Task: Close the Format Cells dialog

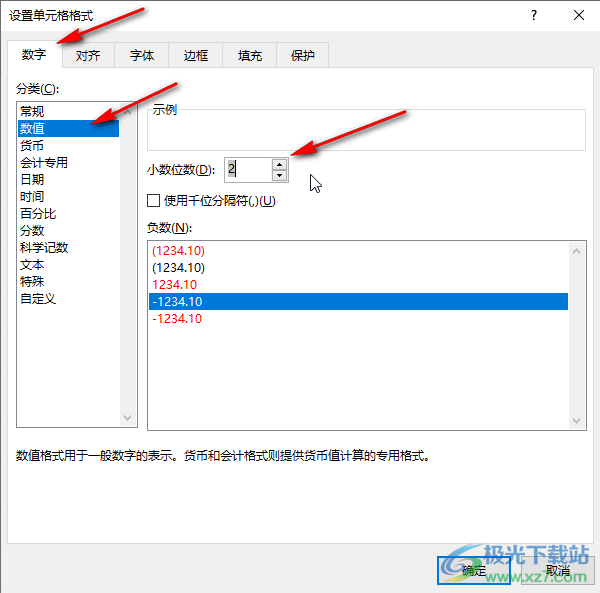Action: click(x=579, y=15)
